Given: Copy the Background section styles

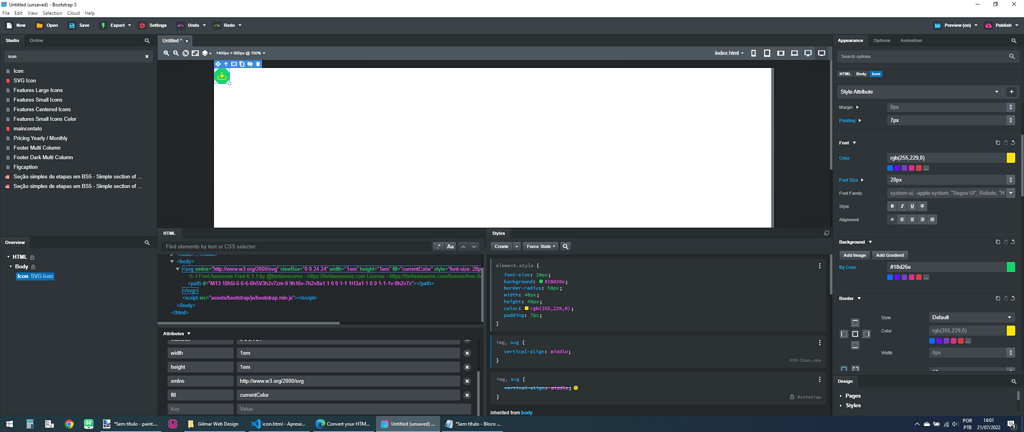Looking at the screenshot, I should click(998, 241).
